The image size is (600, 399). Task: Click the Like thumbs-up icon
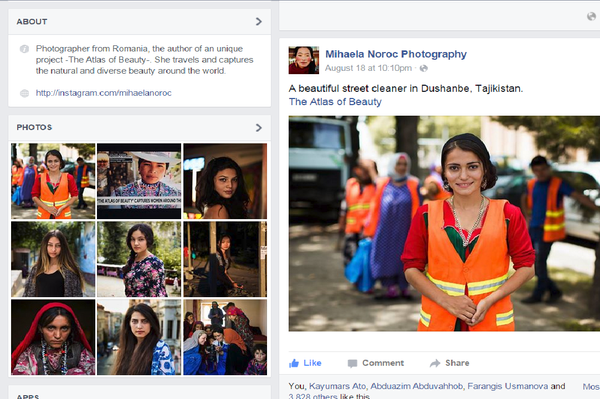pos(294,363)
